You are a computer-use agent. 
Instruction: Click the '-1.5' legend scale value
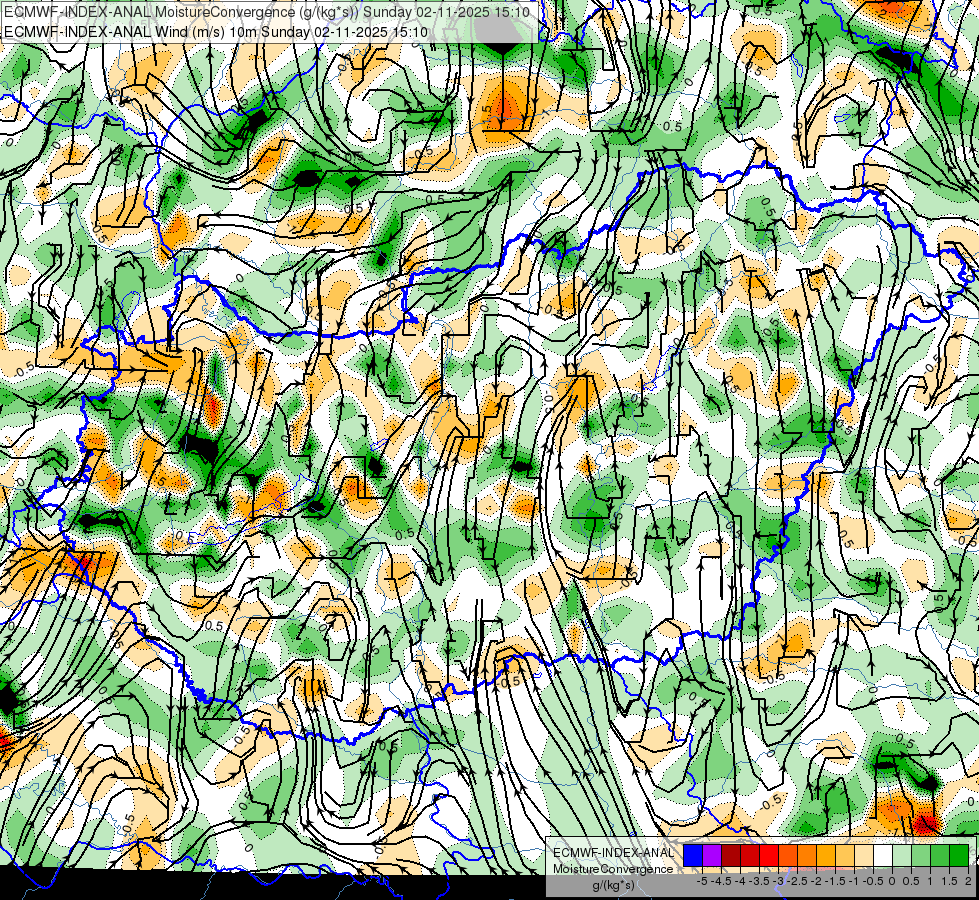(835, 881)
